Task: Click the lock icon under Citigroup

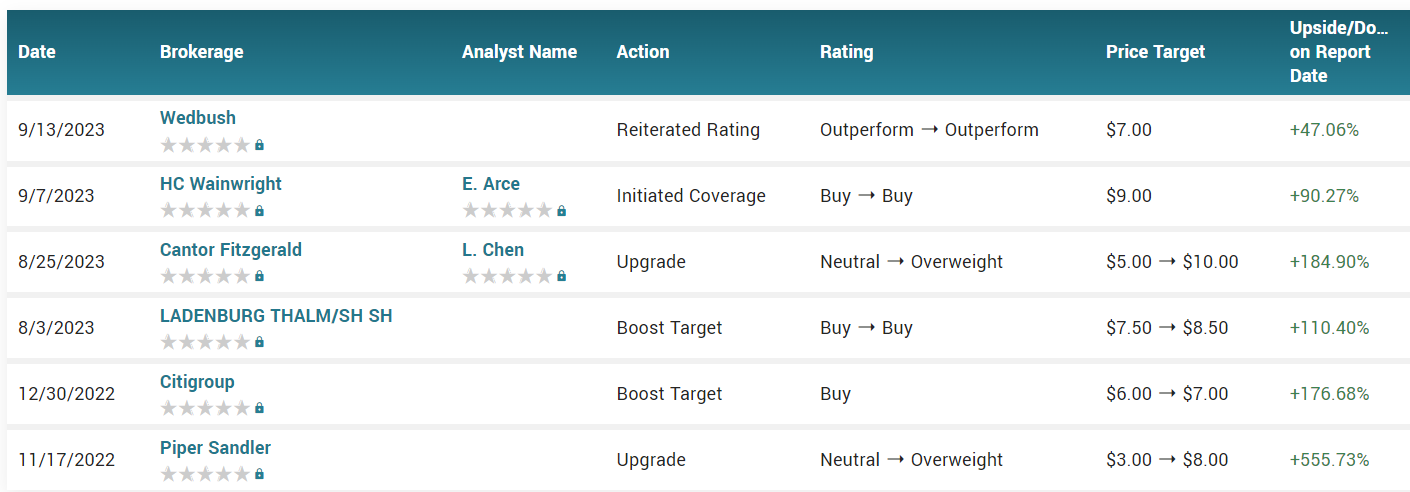Action: coord(259,409)
